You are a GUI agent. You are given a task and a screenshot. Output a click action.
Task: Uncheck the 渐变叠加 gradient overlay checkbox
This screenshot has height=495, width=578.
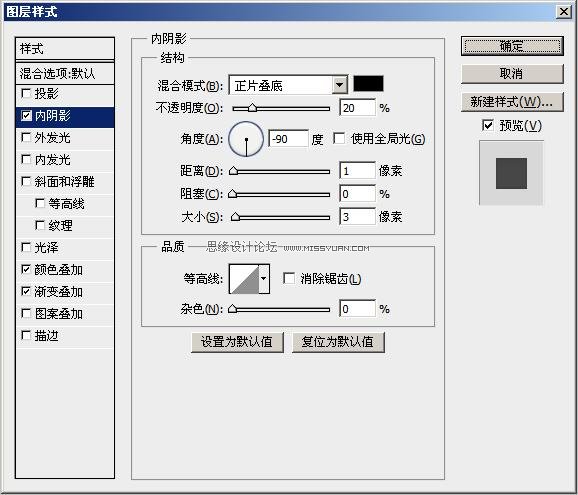[x=26, y=292]
